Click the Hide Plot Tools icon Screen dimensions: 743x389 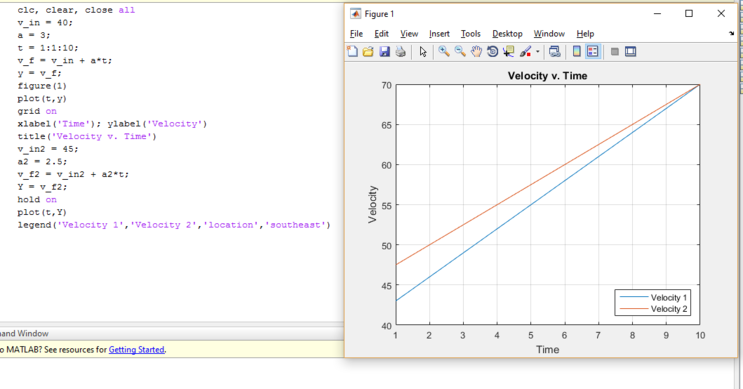click(x=615, y=52)
